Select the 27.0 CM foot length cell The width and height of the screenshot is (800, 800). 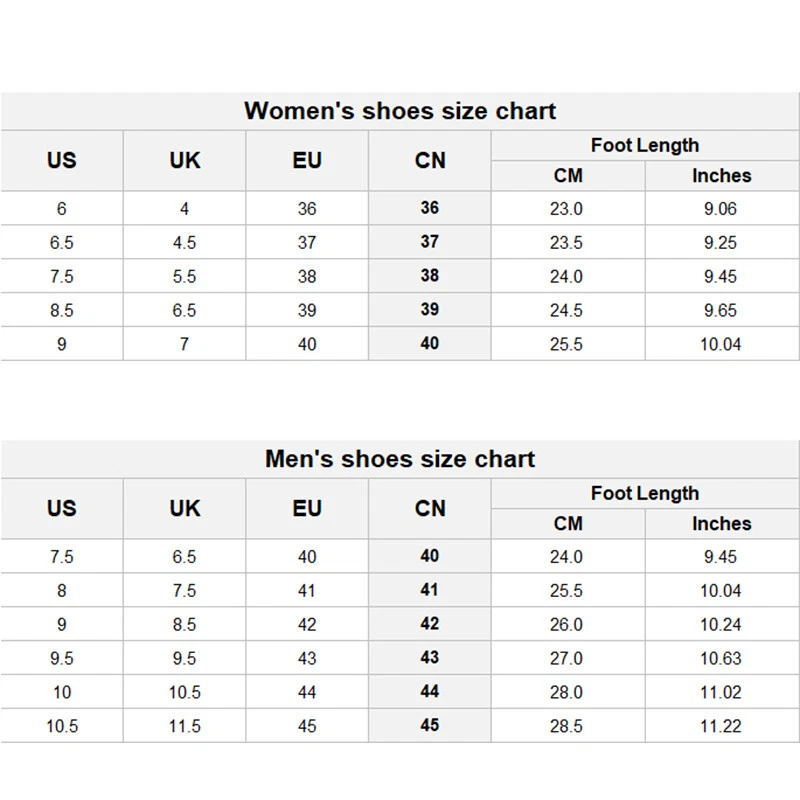566,658
